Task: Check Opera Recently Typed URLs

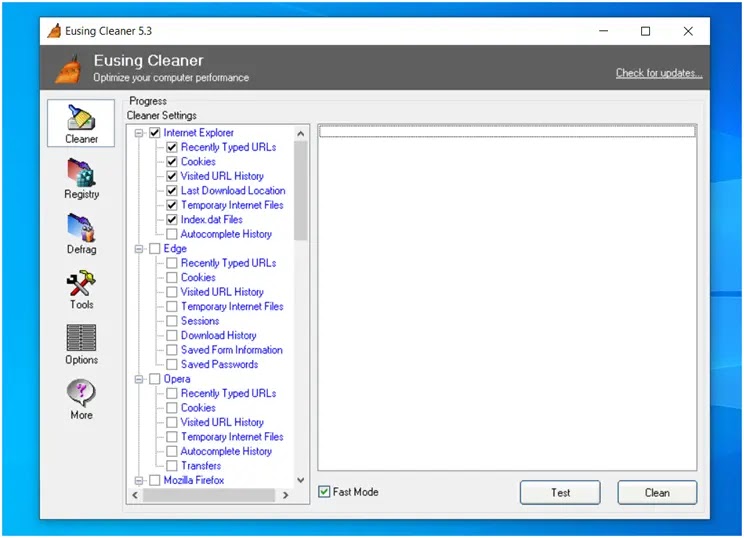Action: (172, 393)
